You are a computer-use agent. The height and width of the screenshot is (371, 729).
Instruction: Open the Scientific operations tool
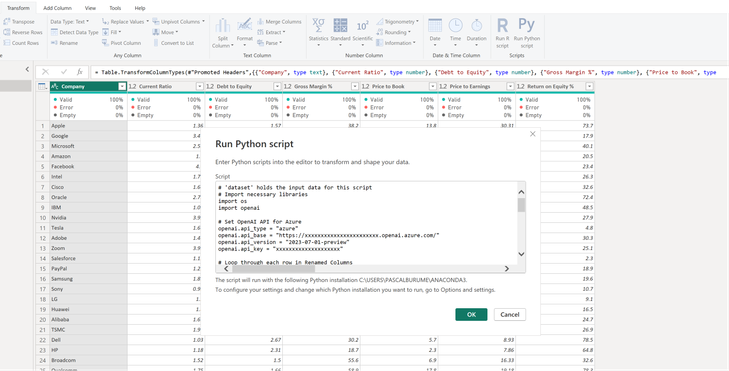click(363, 32)
